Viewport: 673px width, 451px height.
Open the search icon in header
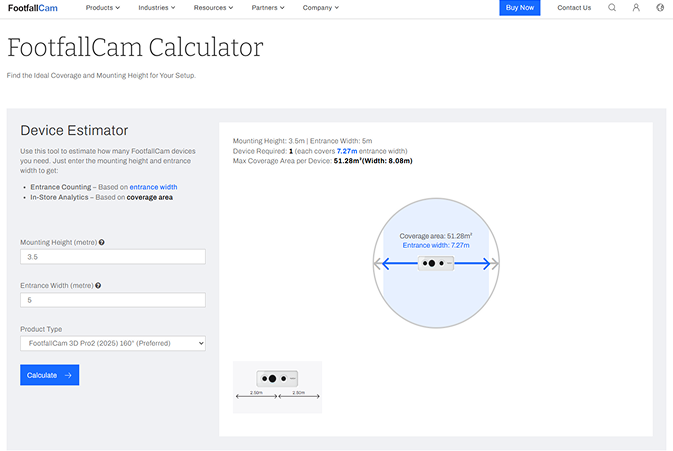pos(612,7)
